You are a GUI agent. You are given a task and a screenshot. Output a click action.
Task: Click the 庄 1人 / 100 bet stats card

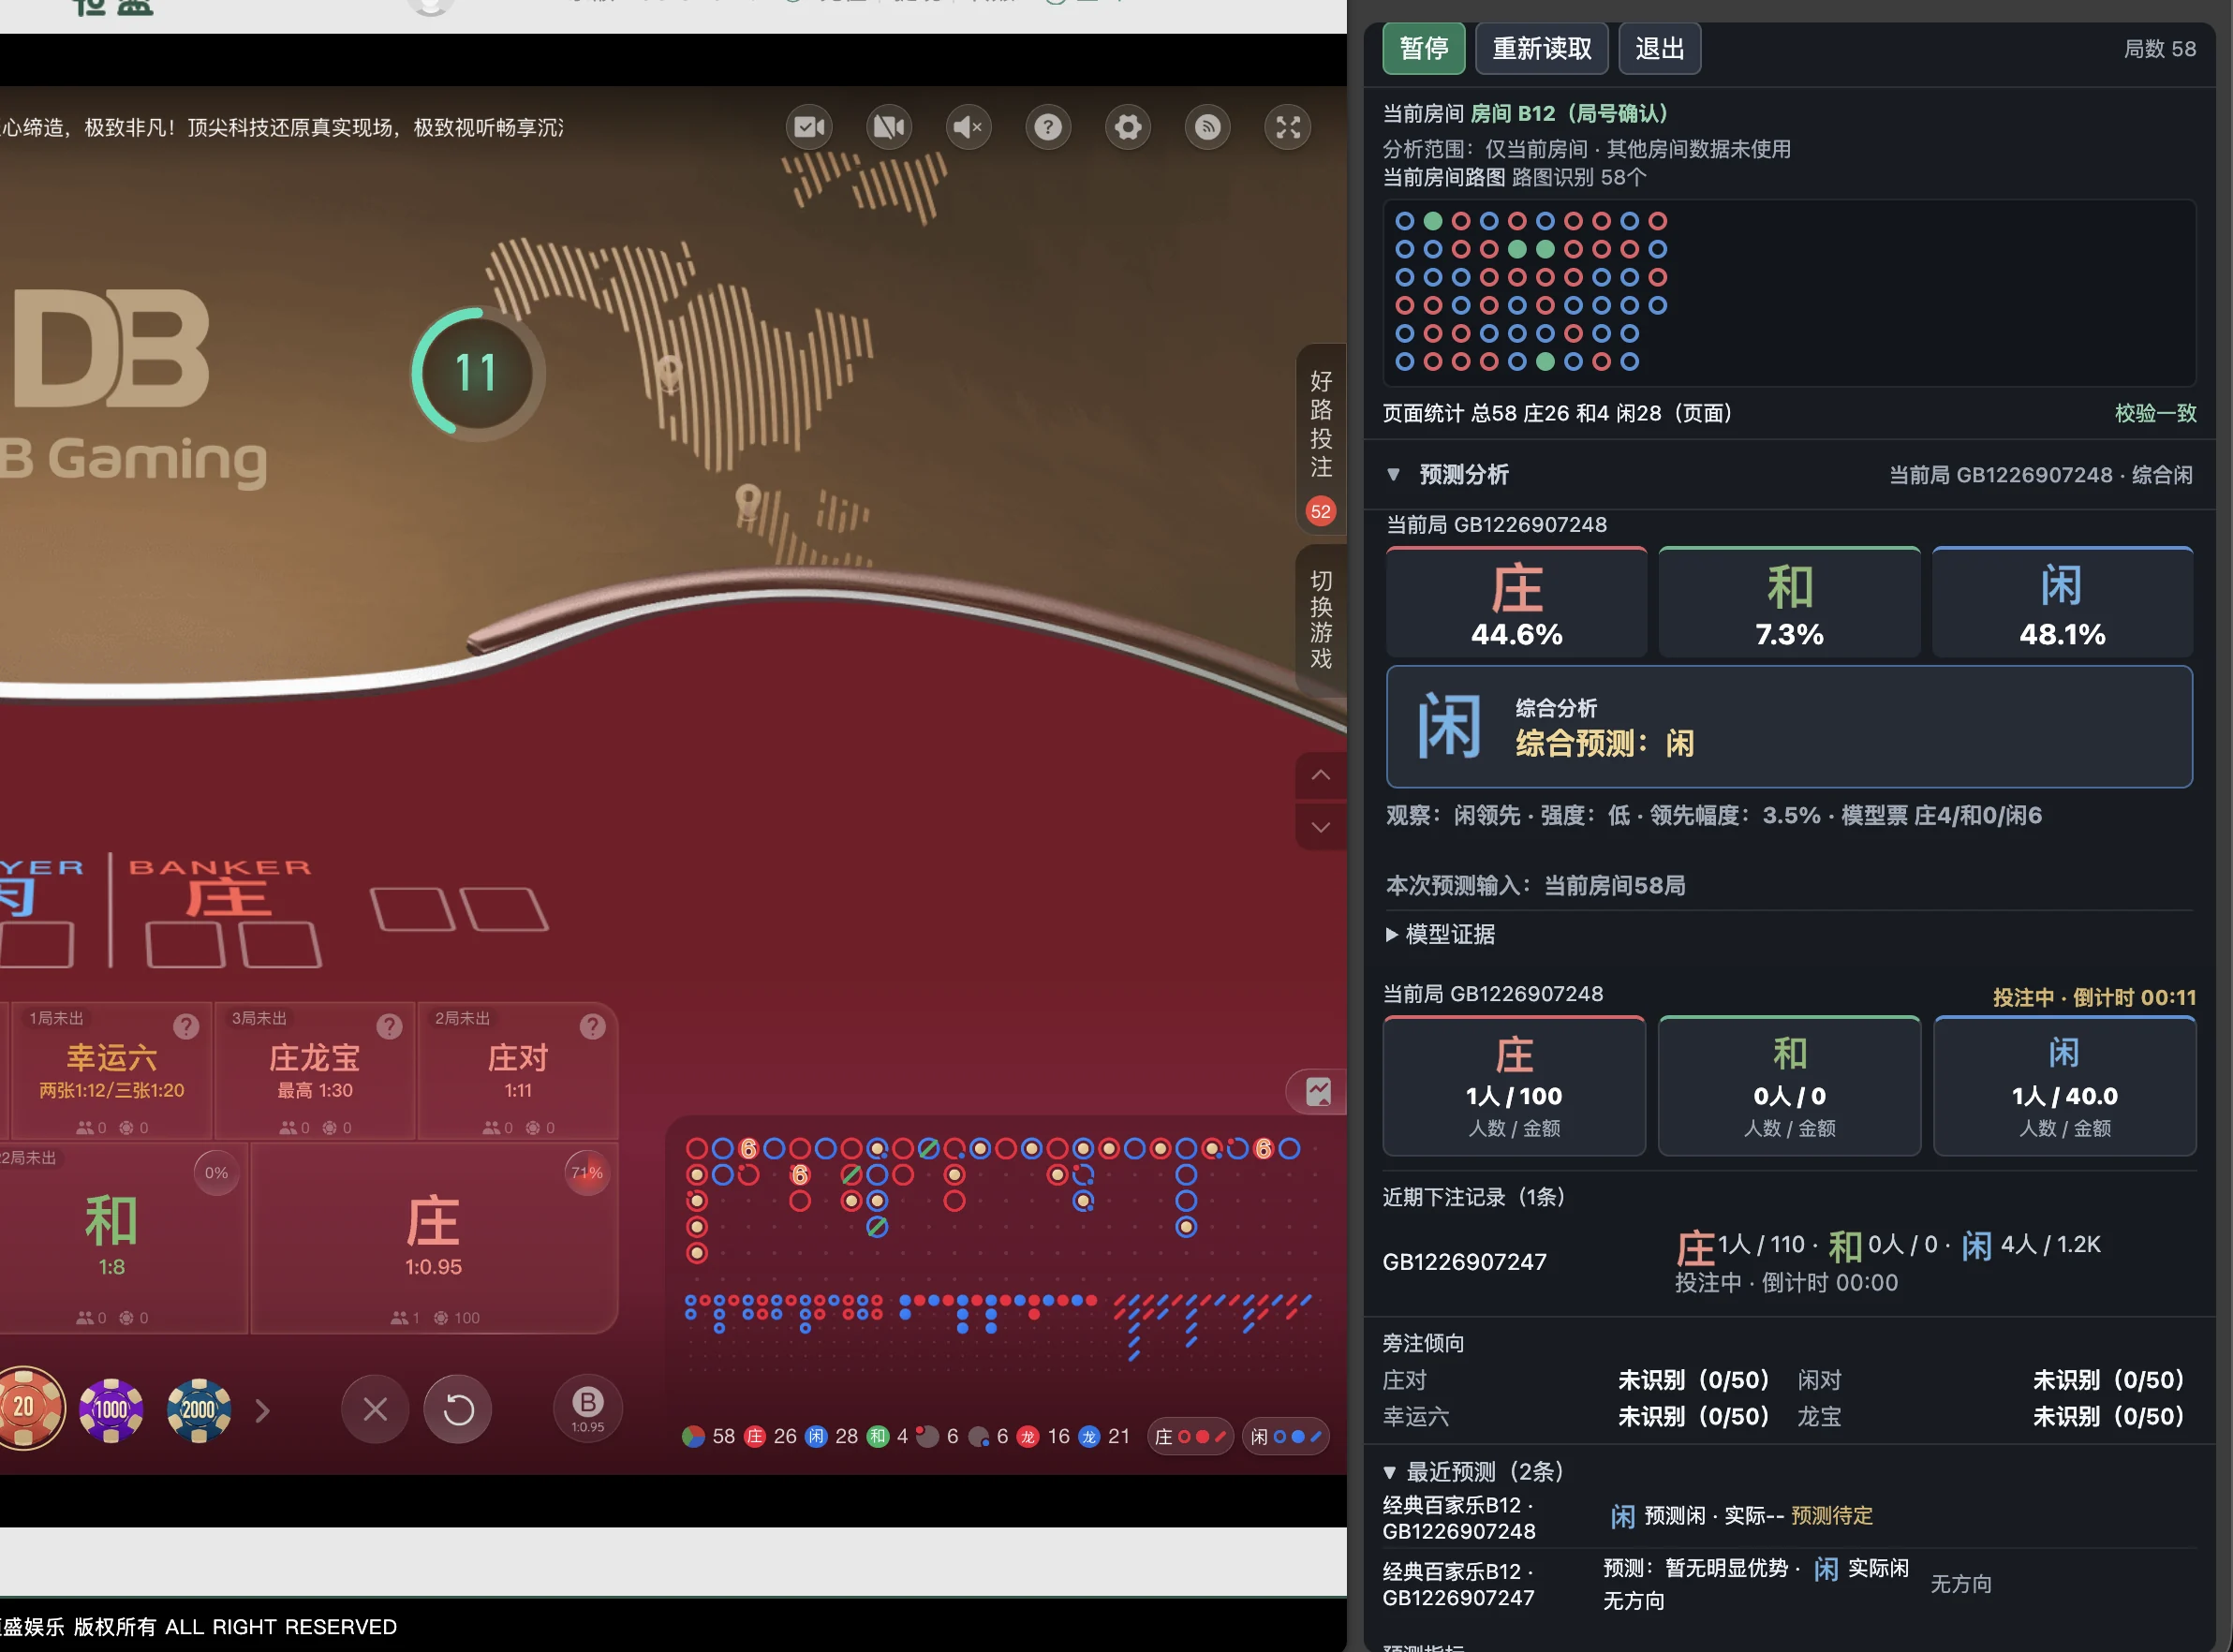pyautogui.click(x=1514, y=1086)
